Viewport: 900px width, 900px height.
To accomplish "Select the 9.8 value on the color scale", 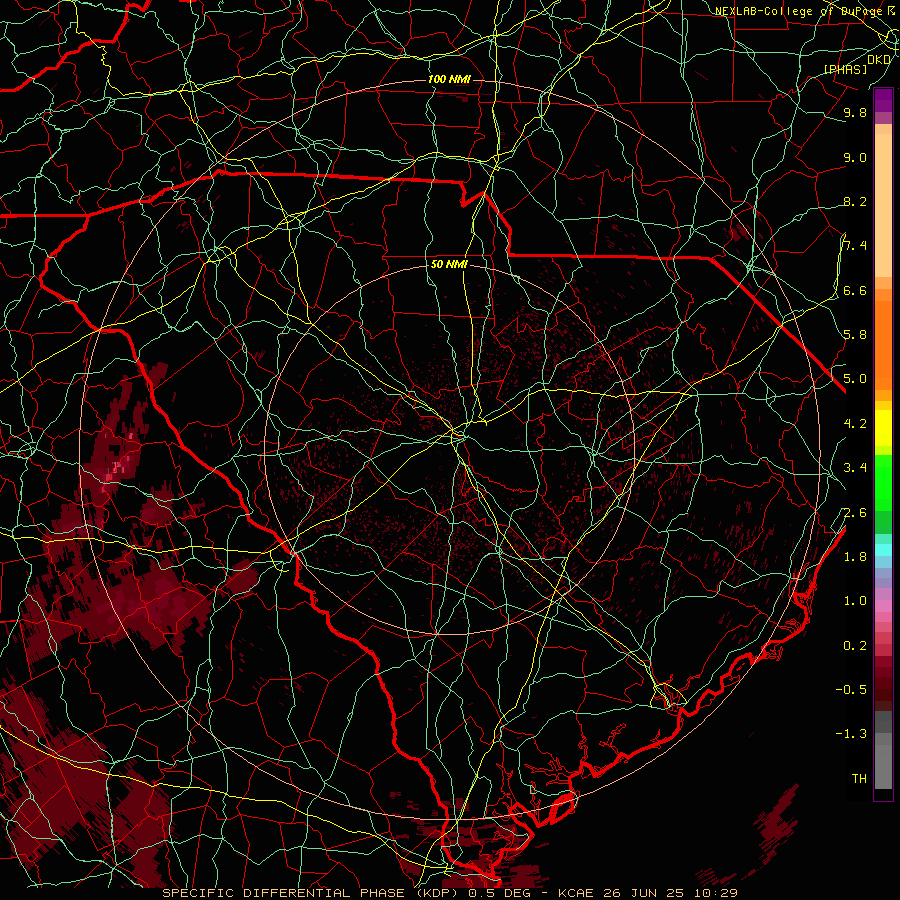I will (855, 113).
